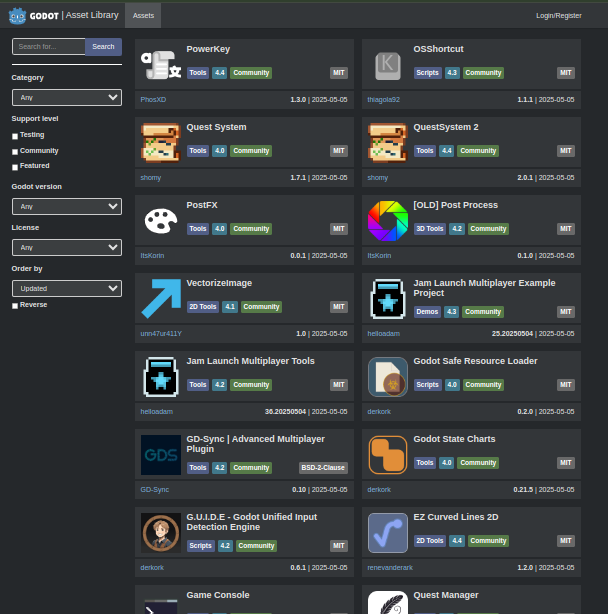This screenshot has width=608, height=614.
Task: Open the Quest Manager feather icon
Action: click(x=388, y=602)
